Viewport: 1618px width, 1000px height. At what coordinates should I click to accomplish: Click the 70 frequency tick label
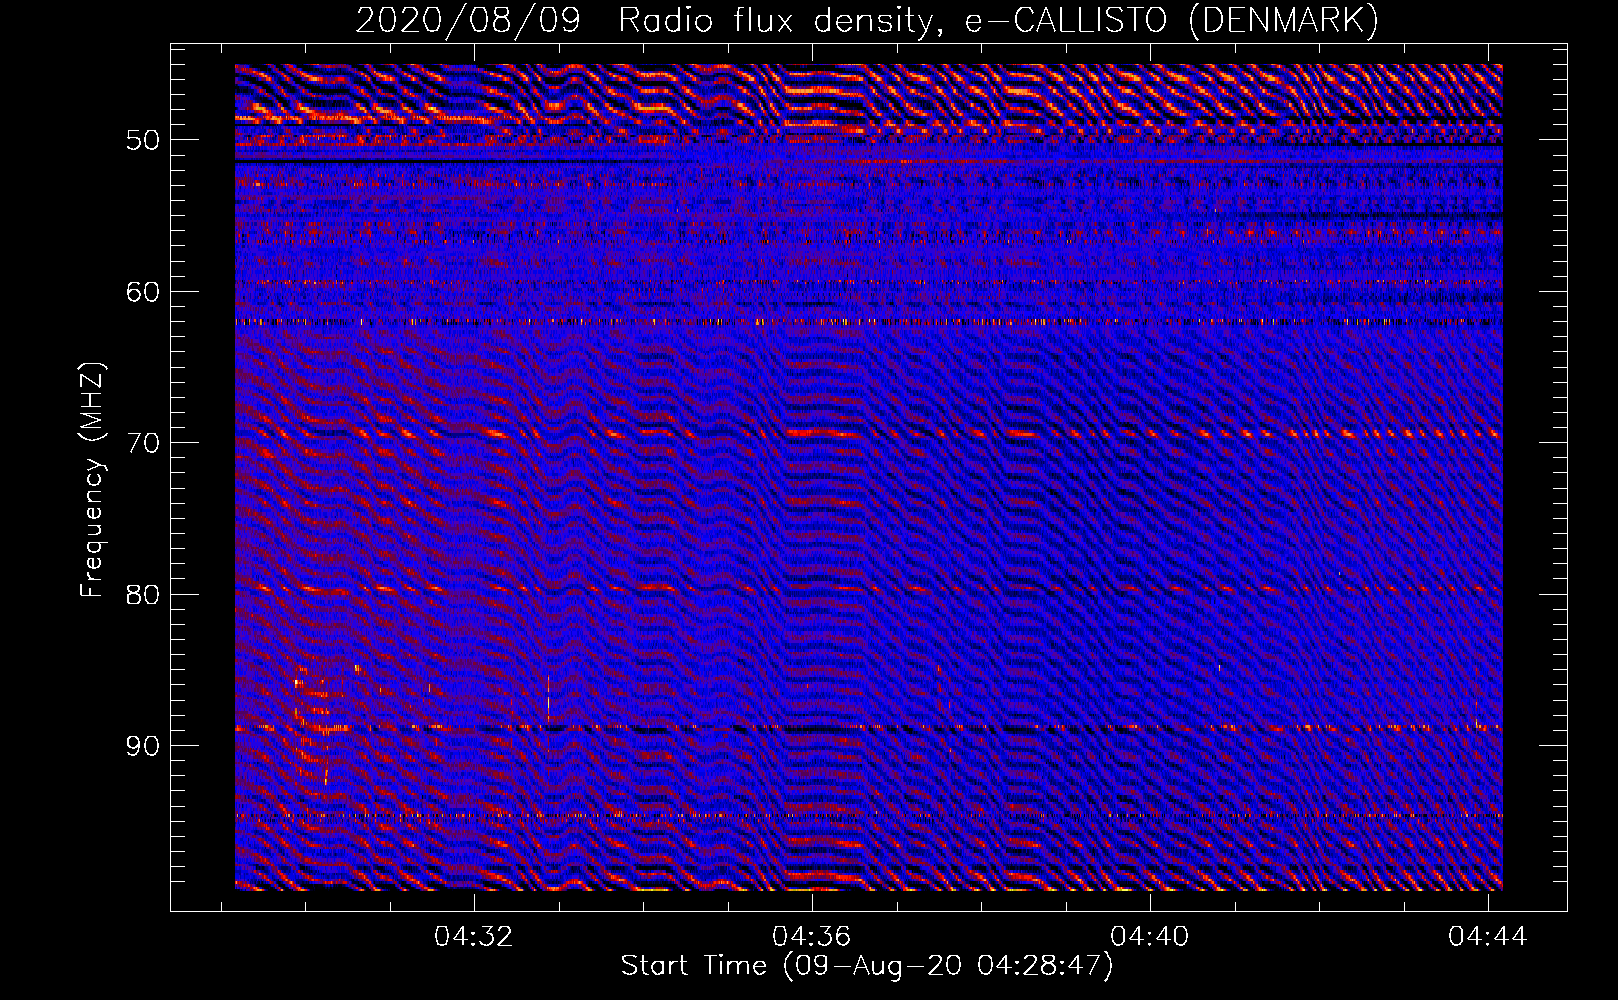click(x=143, y=443)
